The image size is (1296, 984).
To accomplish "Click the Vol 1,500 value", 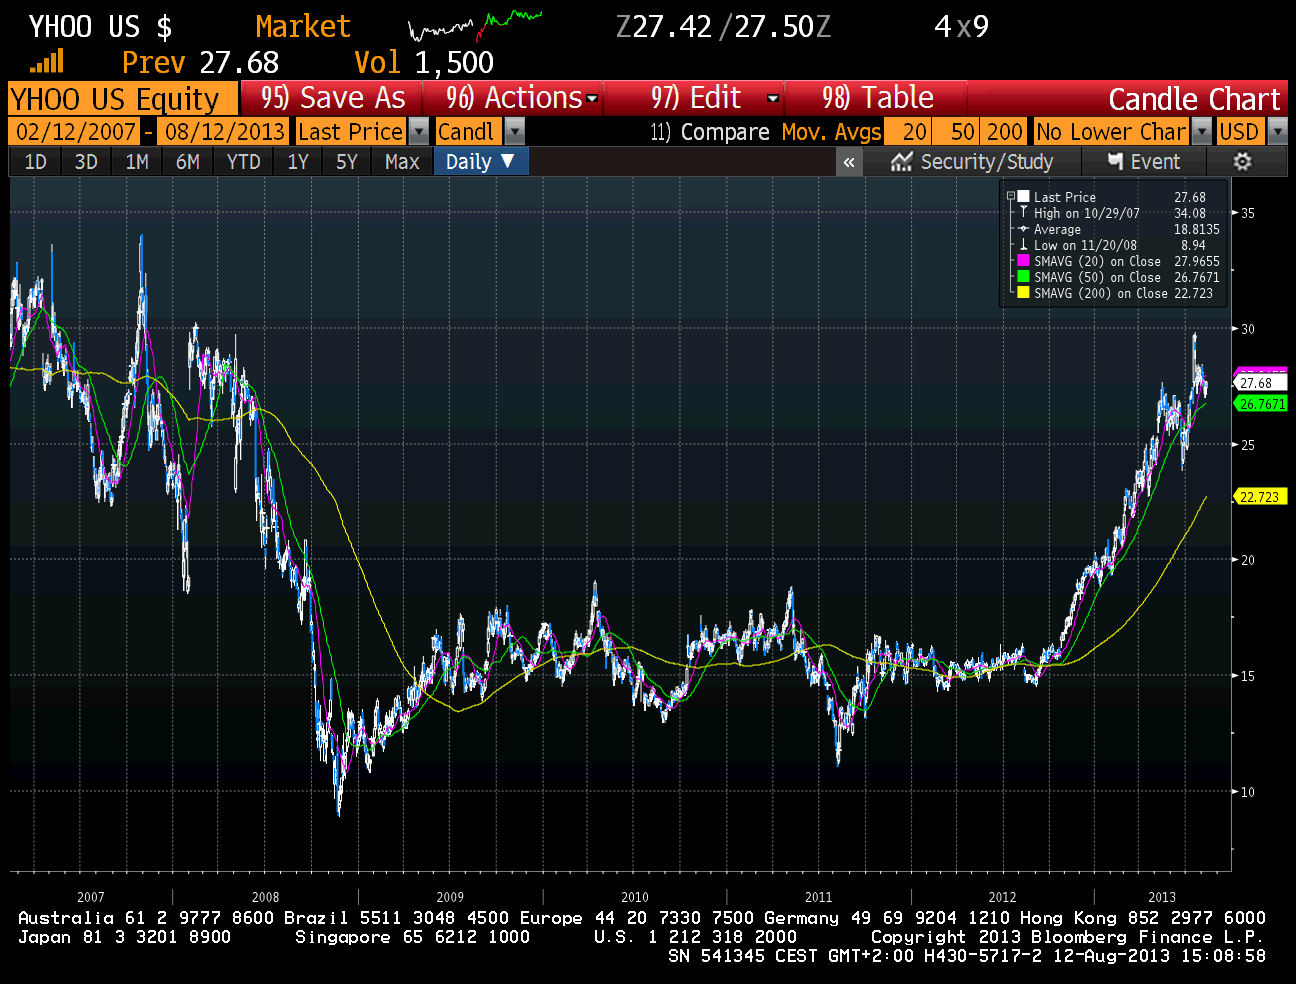I will point(424,62).
